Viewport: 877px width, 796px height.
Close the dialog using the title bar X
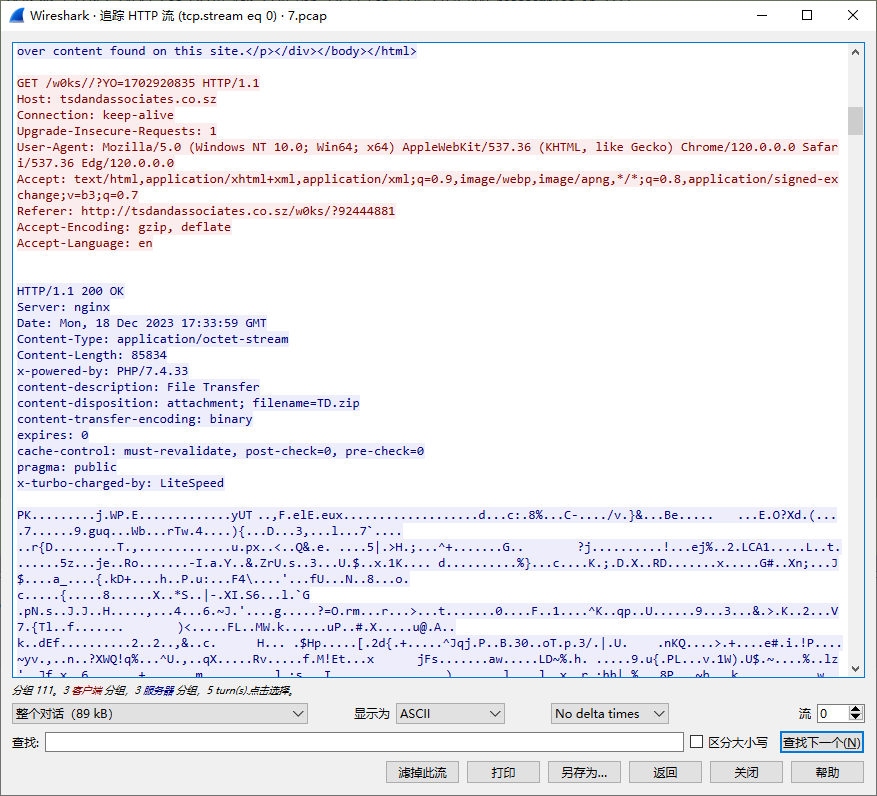click(853, 16)
